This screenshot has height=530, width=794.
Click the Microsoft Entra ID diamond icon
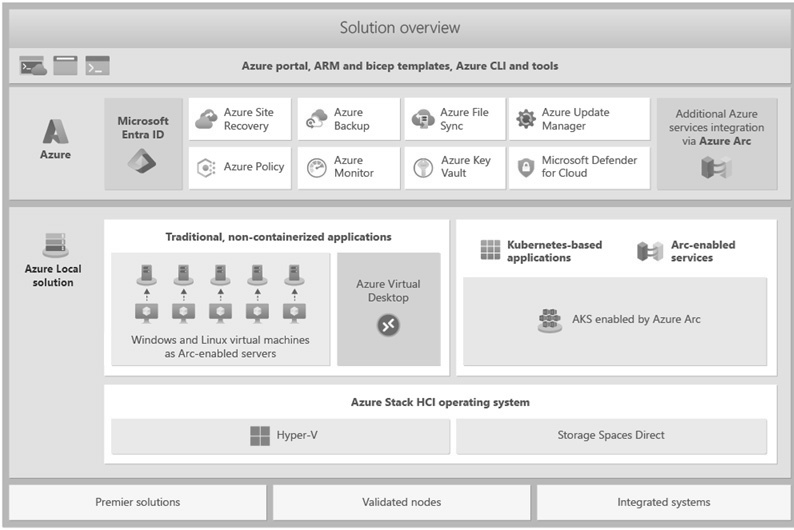click(x=142, y=161)
